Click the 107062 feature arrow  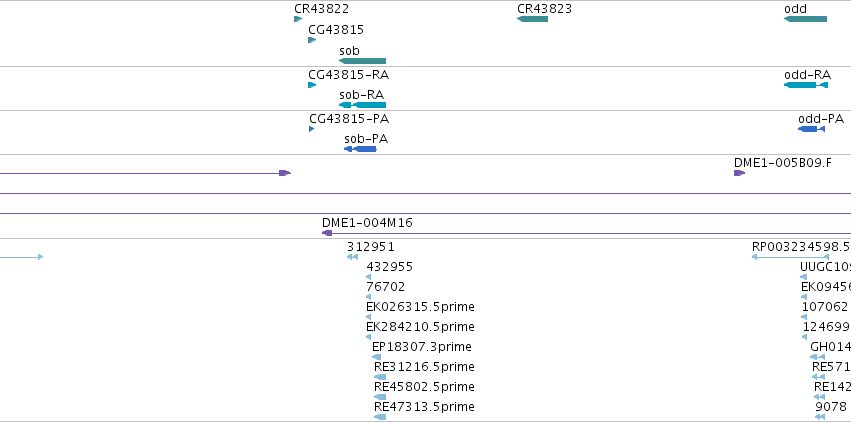804,317
